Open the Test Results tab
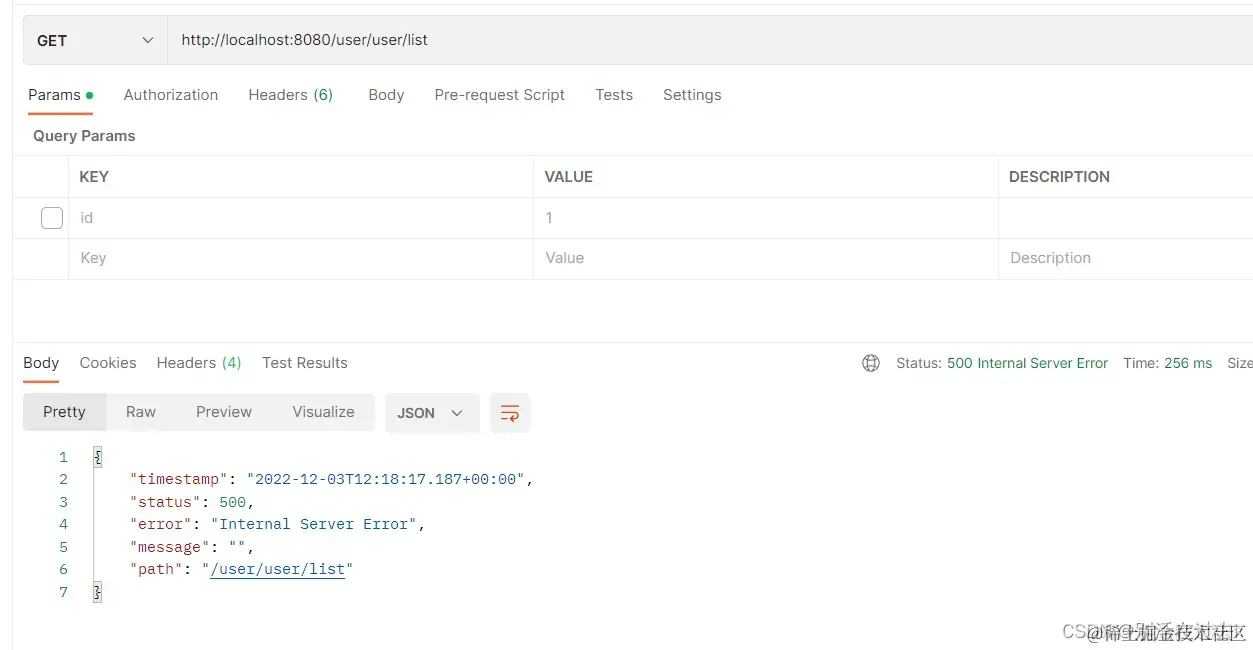The height and width of the screenshot is (650, 1253). click(305, 363)
